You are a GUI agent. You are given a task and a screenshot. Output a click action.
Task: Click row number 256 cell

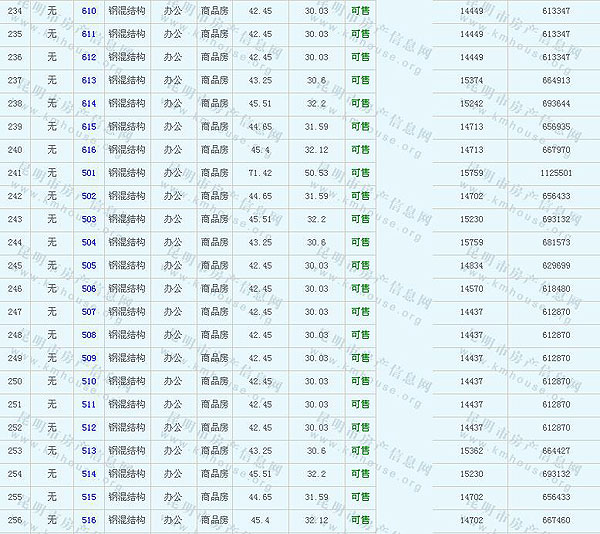(14, 521)
